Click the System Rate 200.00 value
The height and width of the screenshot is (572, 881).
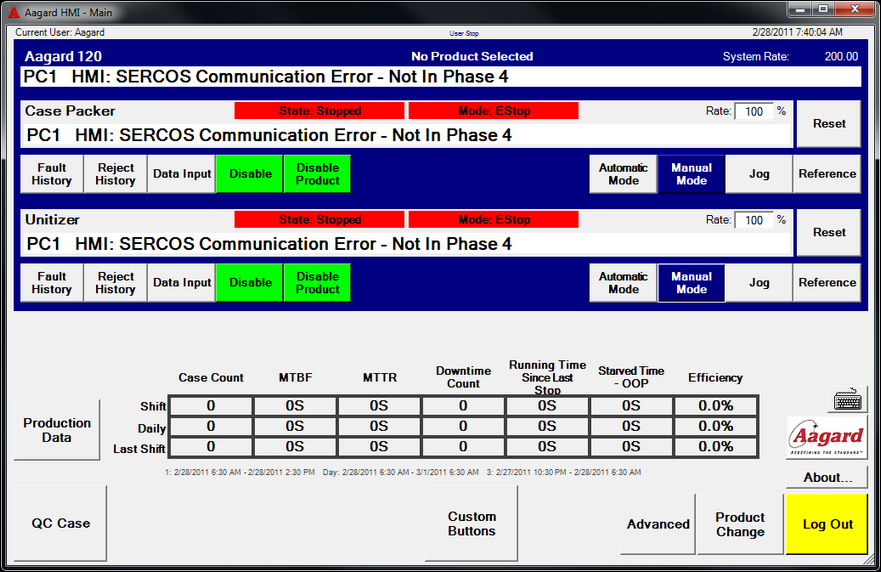[x=841, y=56]
